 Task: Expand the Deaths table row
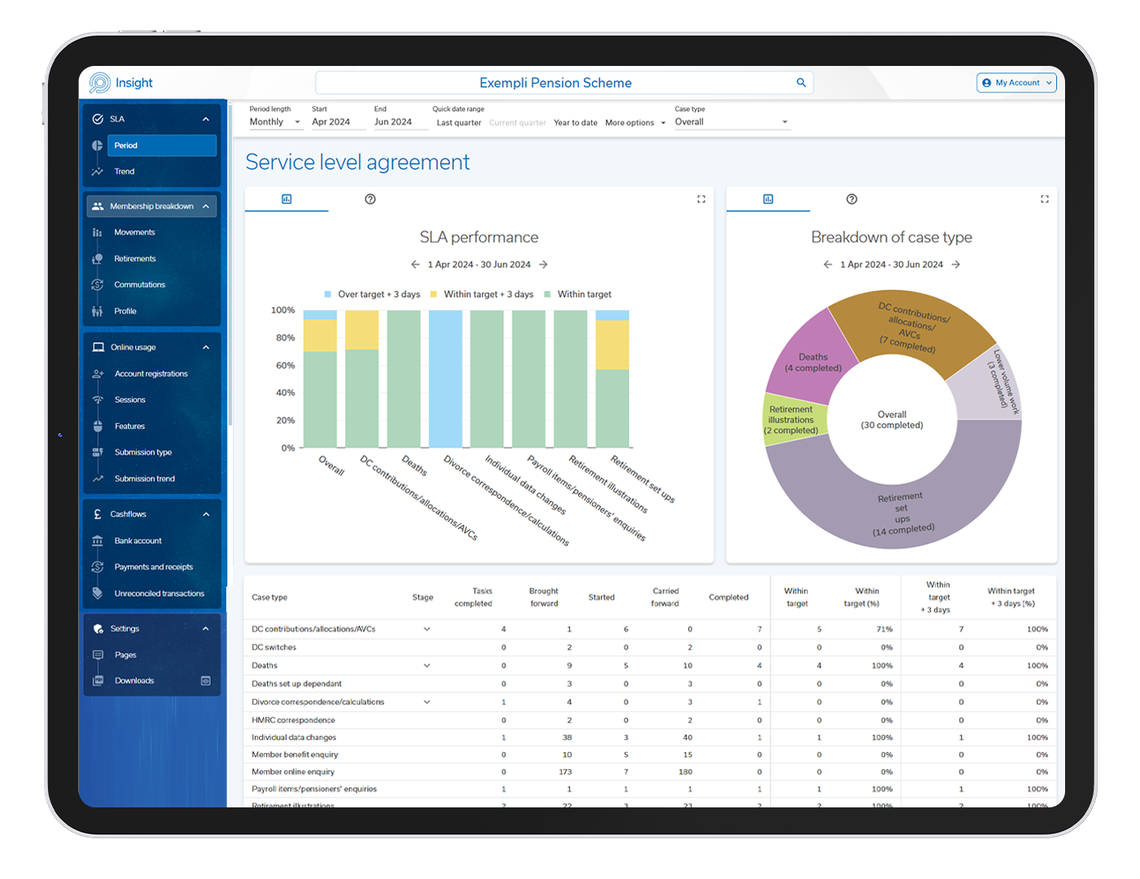tap(427, 665)
